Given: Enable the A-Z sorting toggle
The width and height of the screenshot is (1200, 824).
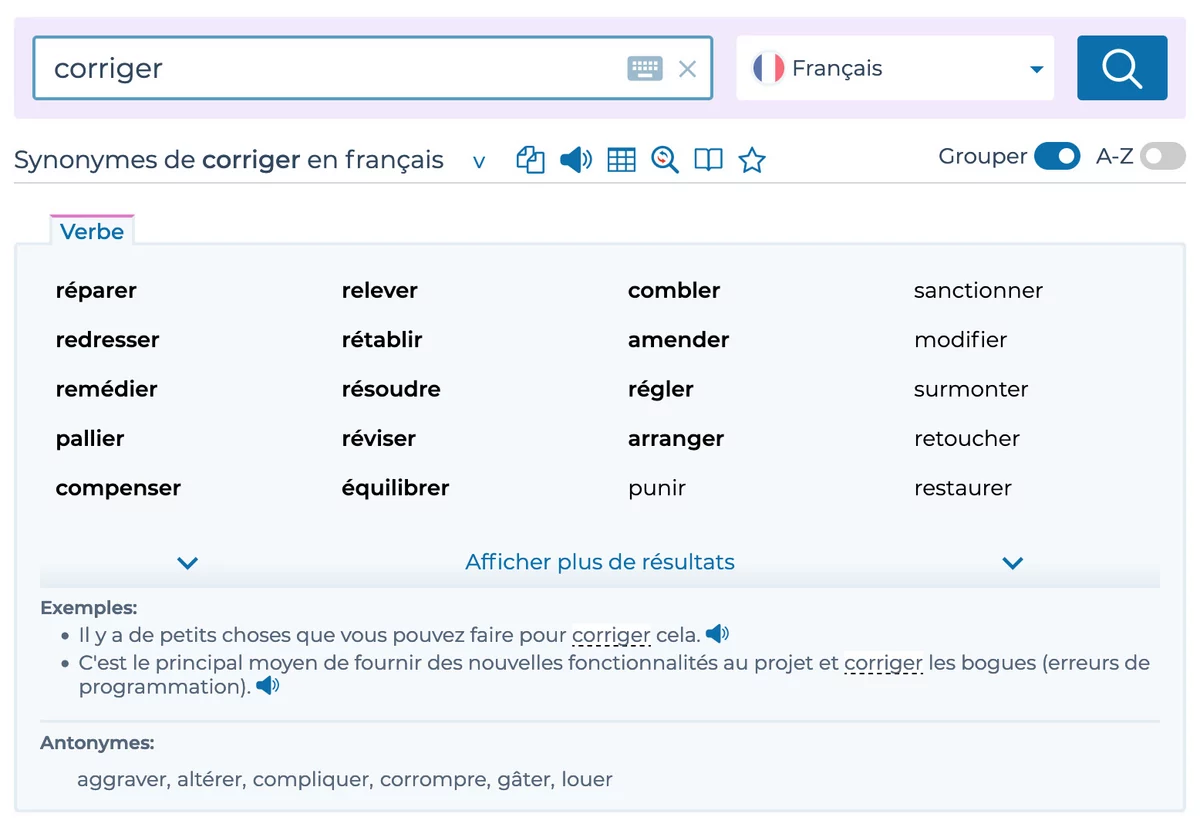Looking at the screenshot, I should pyautogui.click(x=1163, y=157).
